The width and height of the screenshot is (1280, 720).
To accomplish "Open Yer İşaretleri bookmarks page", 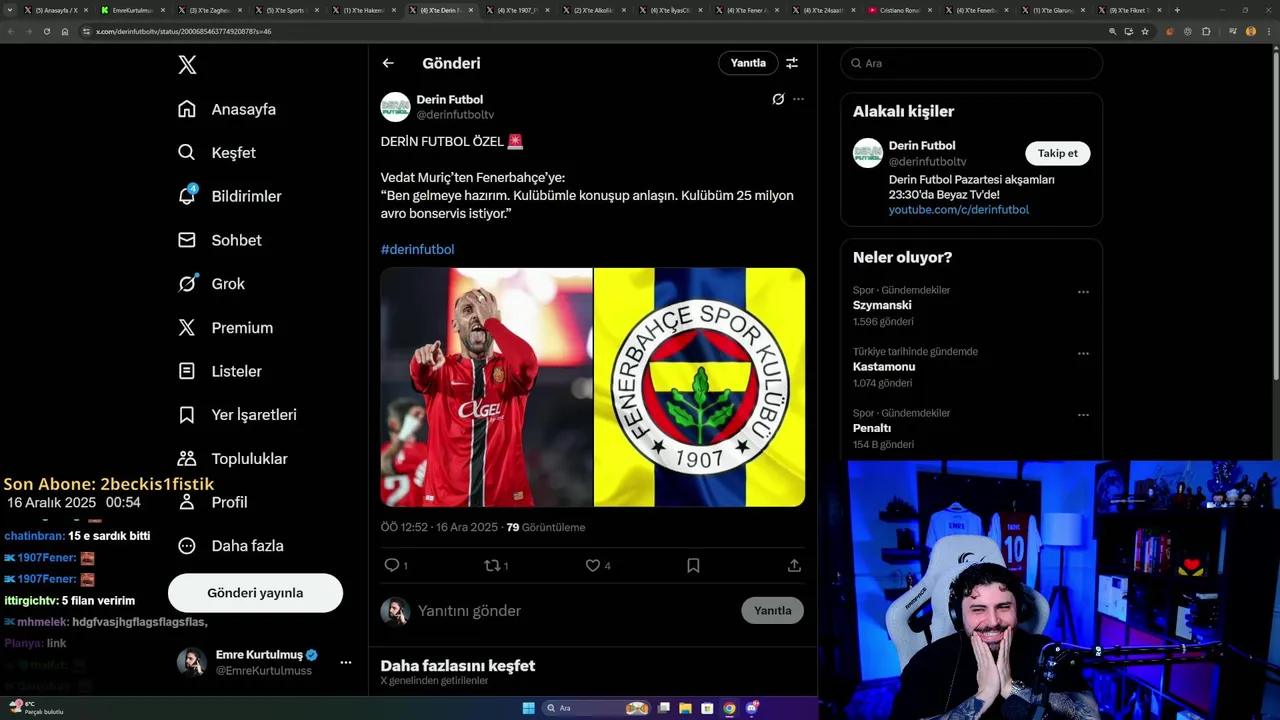I will (237, 415).
